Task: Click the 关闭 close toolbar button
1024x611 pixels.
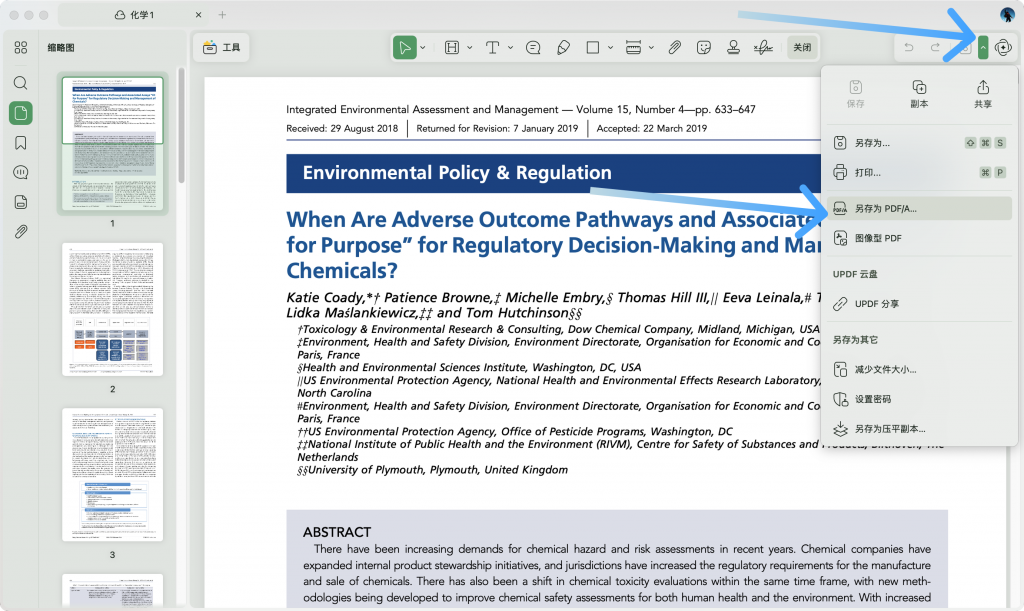Action: pos(802,48)
